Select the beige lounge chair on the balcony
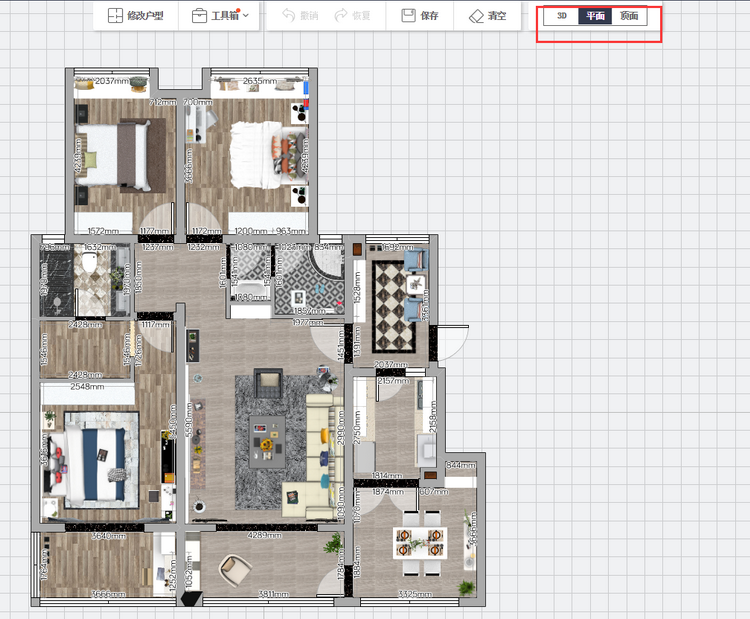Image resolution: width=750 pixels, height=619 pixels. (235, 570)
